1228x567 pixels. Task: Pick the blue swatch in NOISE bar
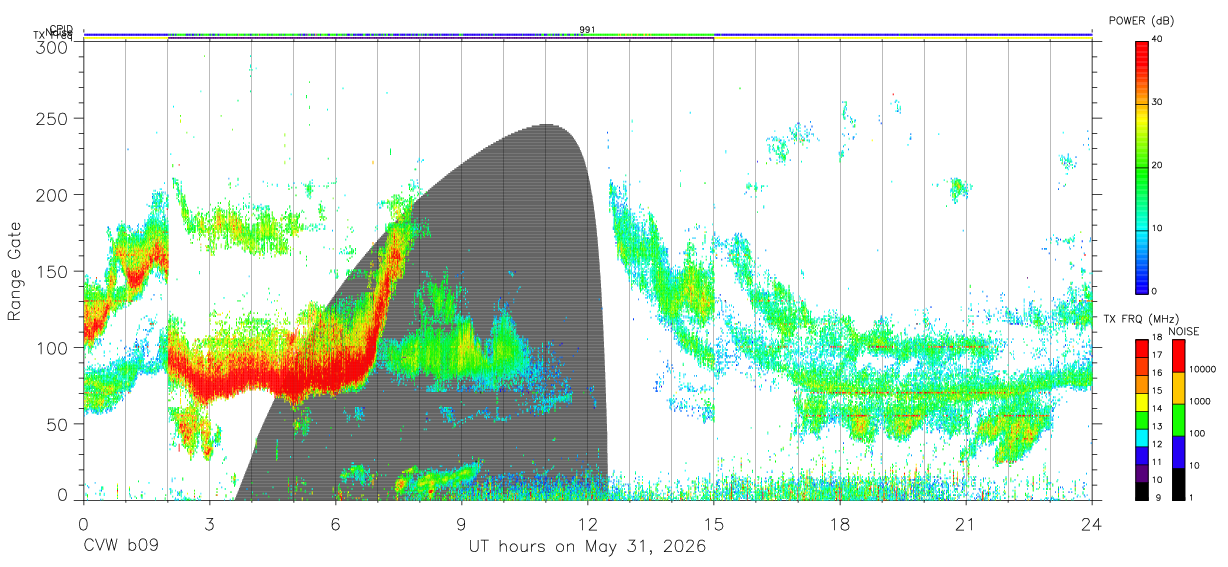[x=1177, y=452]
